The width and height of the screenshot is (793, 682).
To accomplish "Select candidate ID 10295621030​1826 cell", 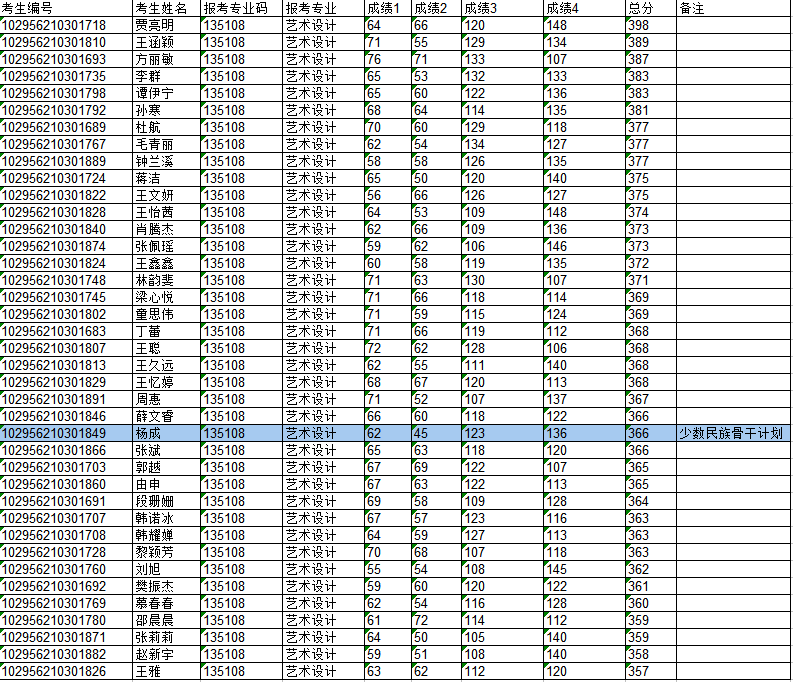I will 66,671.
